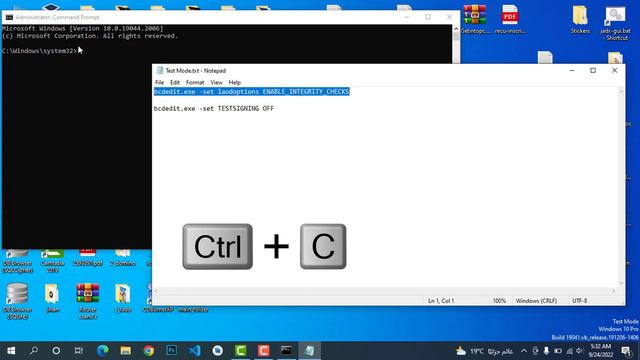This screenshot has width=640, height=360.
Task: Open the File menu in Notepad
Action: tap(159, 82)
